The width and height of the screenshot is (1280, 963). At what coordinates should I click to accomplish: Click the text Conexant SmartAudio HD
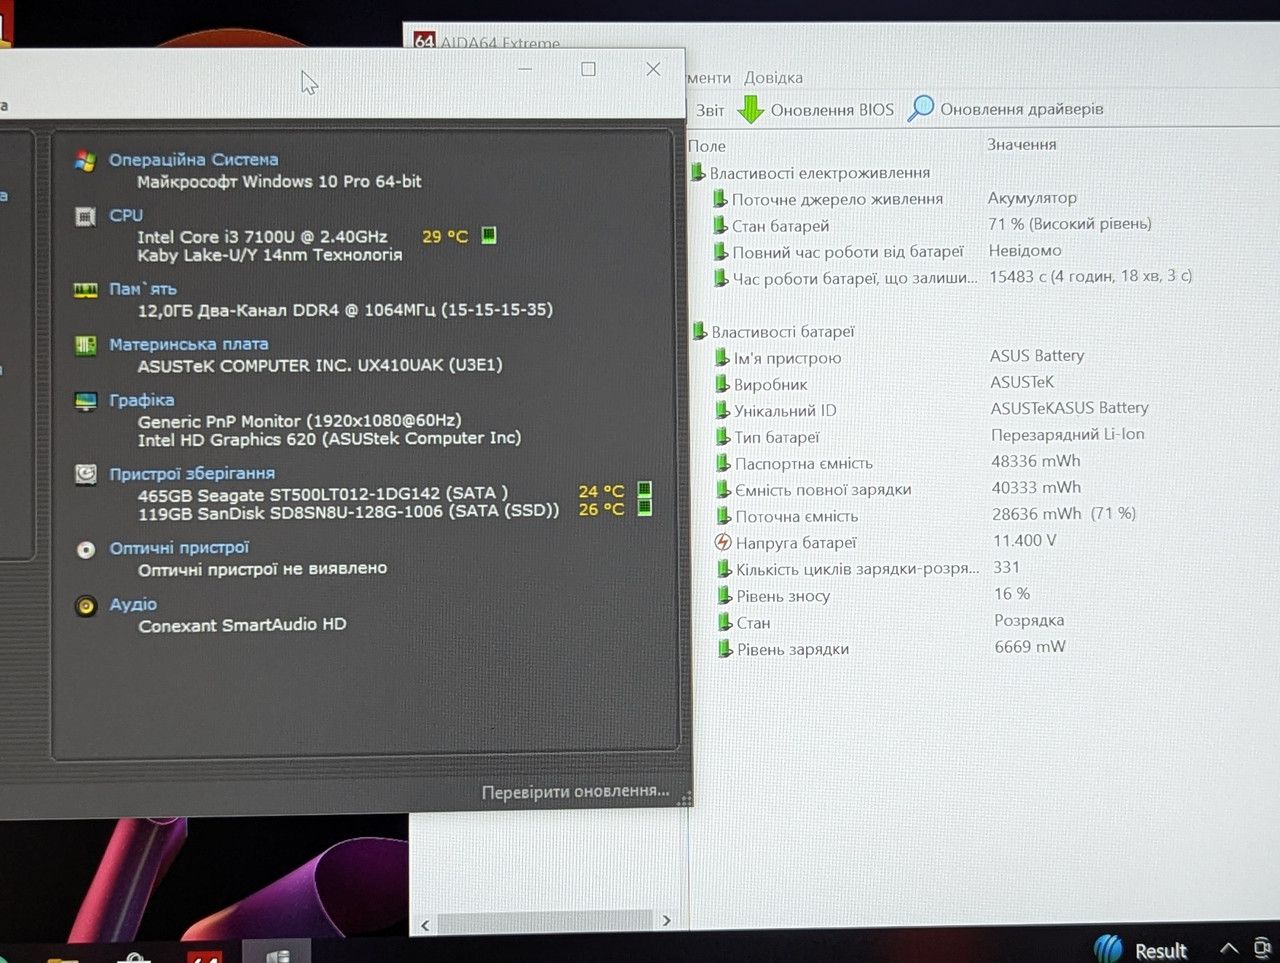pos(243,625)
